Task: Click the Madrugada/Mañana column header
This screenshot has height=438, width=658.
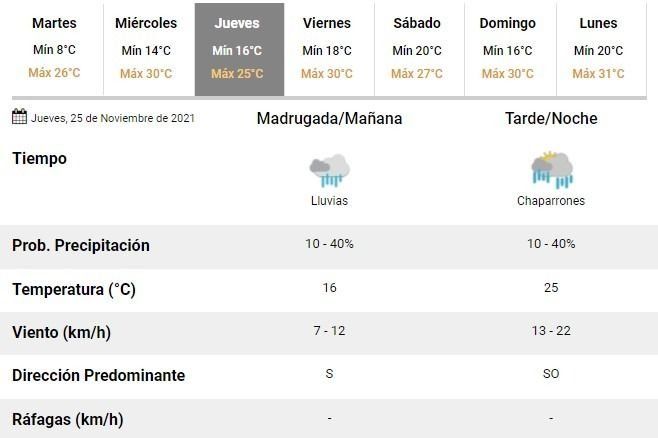Action: [x=329, y=118]
